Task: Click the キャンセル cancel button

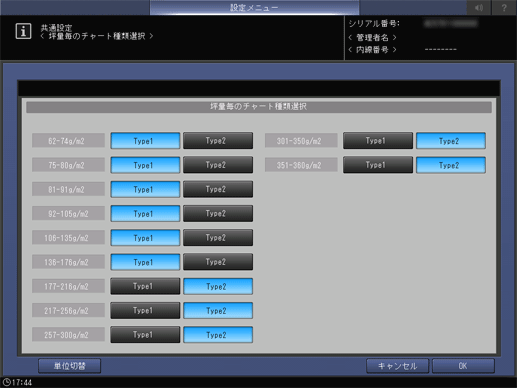Action: [397, 366]
